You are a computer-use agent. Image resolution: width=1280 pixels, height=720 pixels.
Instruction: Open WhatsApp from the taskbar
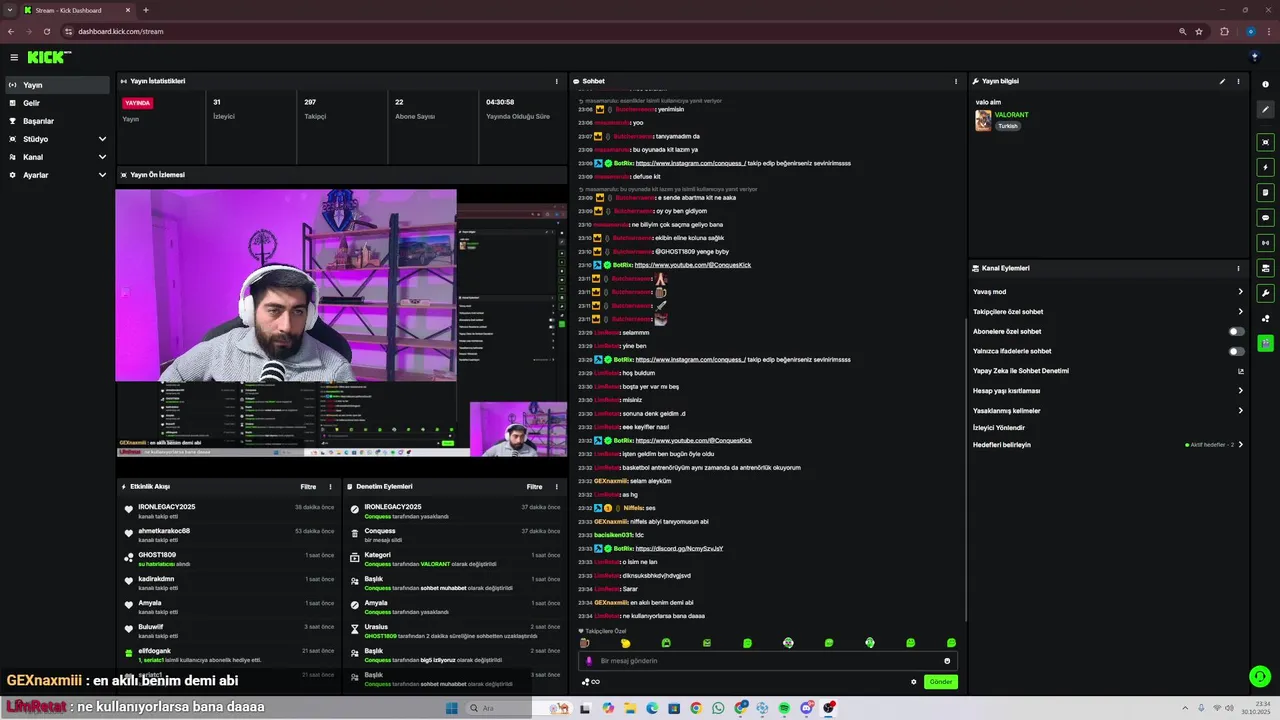click(718, 708)
